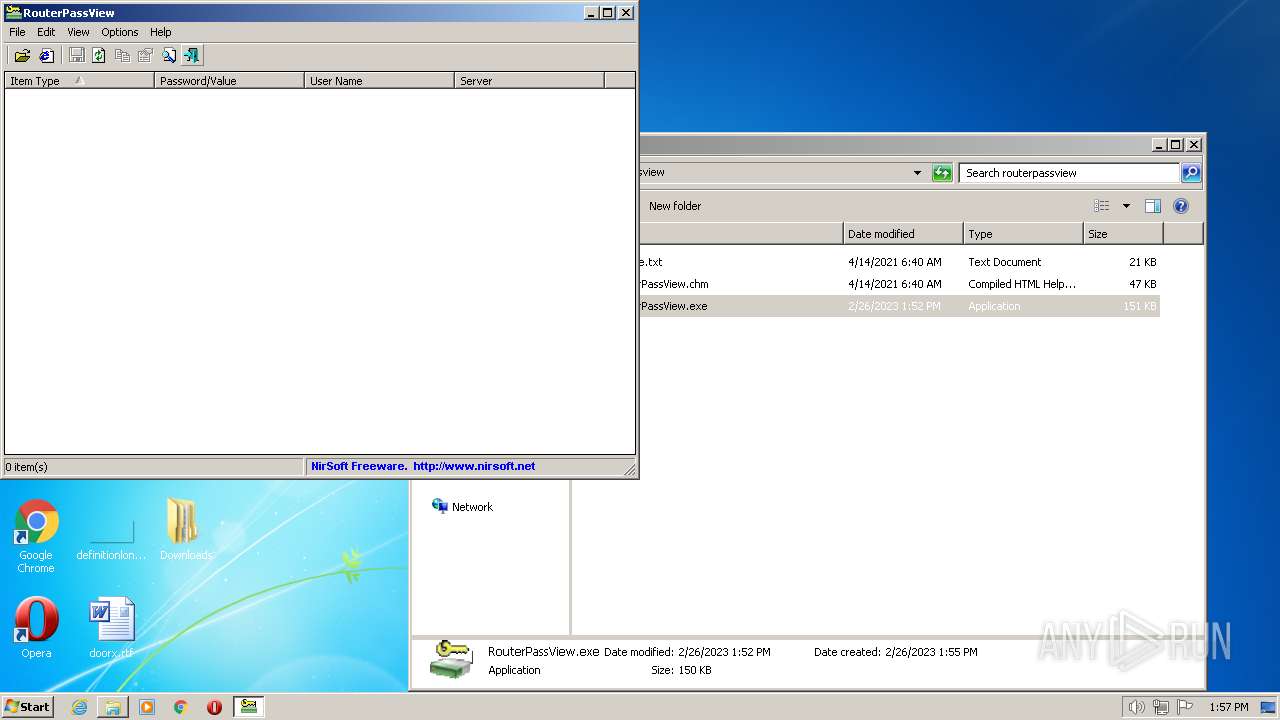The image size is (1280, 720).
Task: Open router file toolbar icon in RouterPassView
Action: click(x=22, y=56)
